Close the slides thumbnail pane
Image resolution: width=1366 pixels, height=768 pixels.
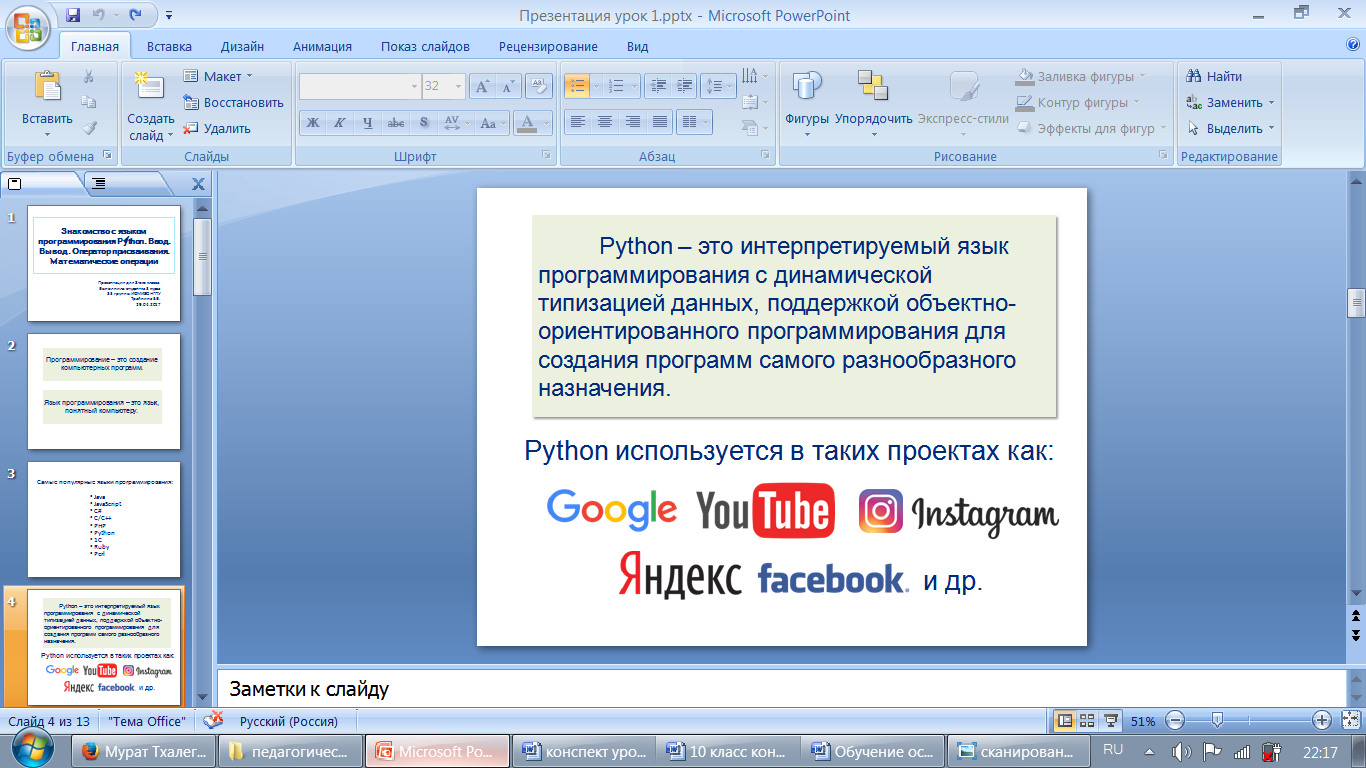(x=198, y=184)
